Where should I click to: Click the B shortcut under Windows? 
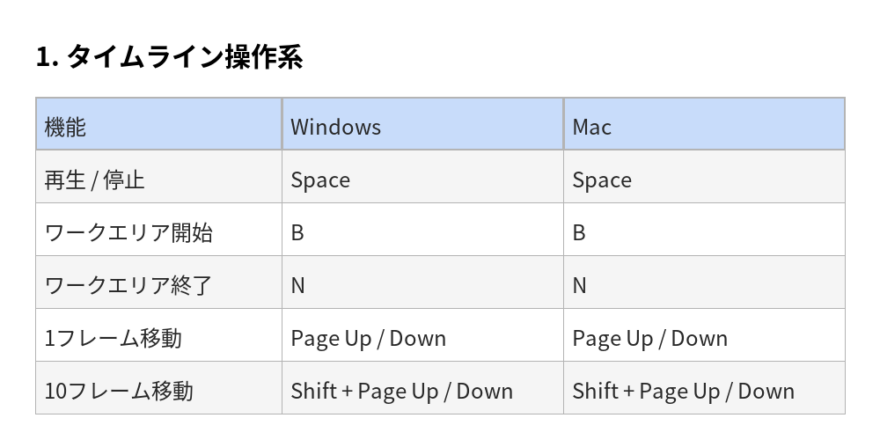[x=297, y=233]
